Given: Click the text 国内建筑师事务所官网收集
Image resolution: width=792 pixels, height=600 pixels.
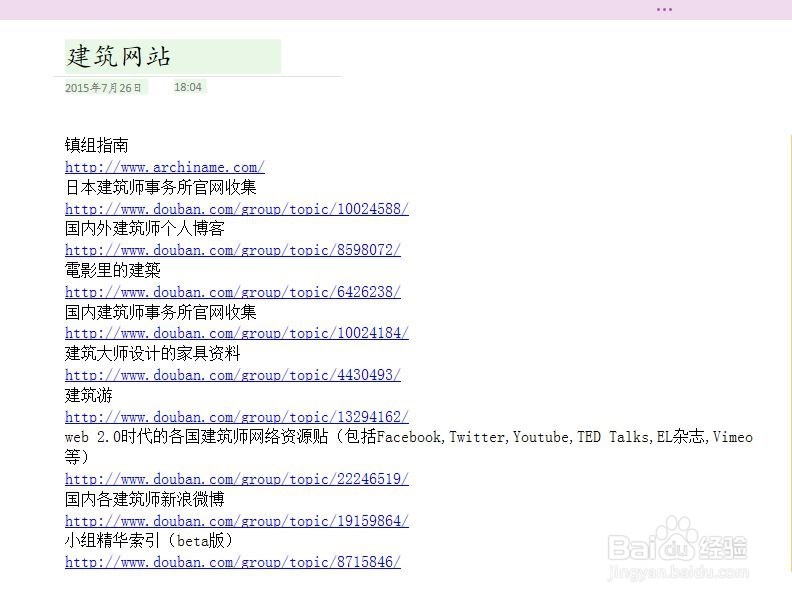Looking at the screenshot, I should [x=161, y=312].
